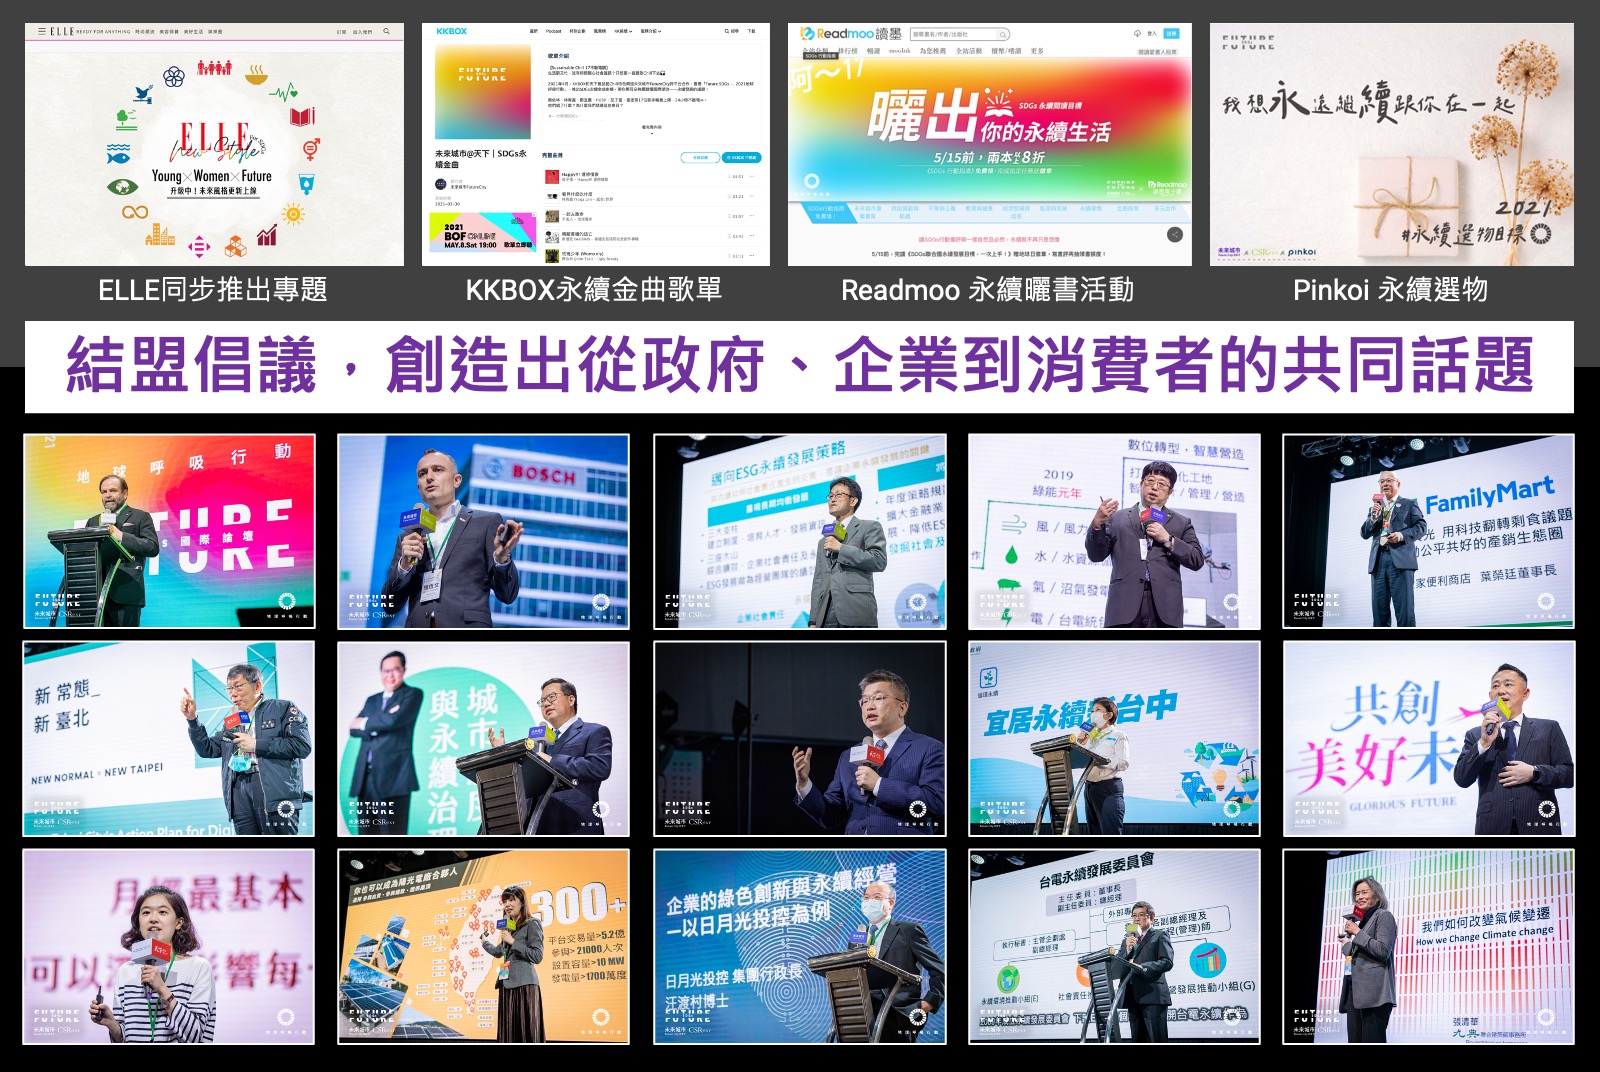Click the pink arrows equality SDG icon
1600x1072 pixels.
pos(199,246)
